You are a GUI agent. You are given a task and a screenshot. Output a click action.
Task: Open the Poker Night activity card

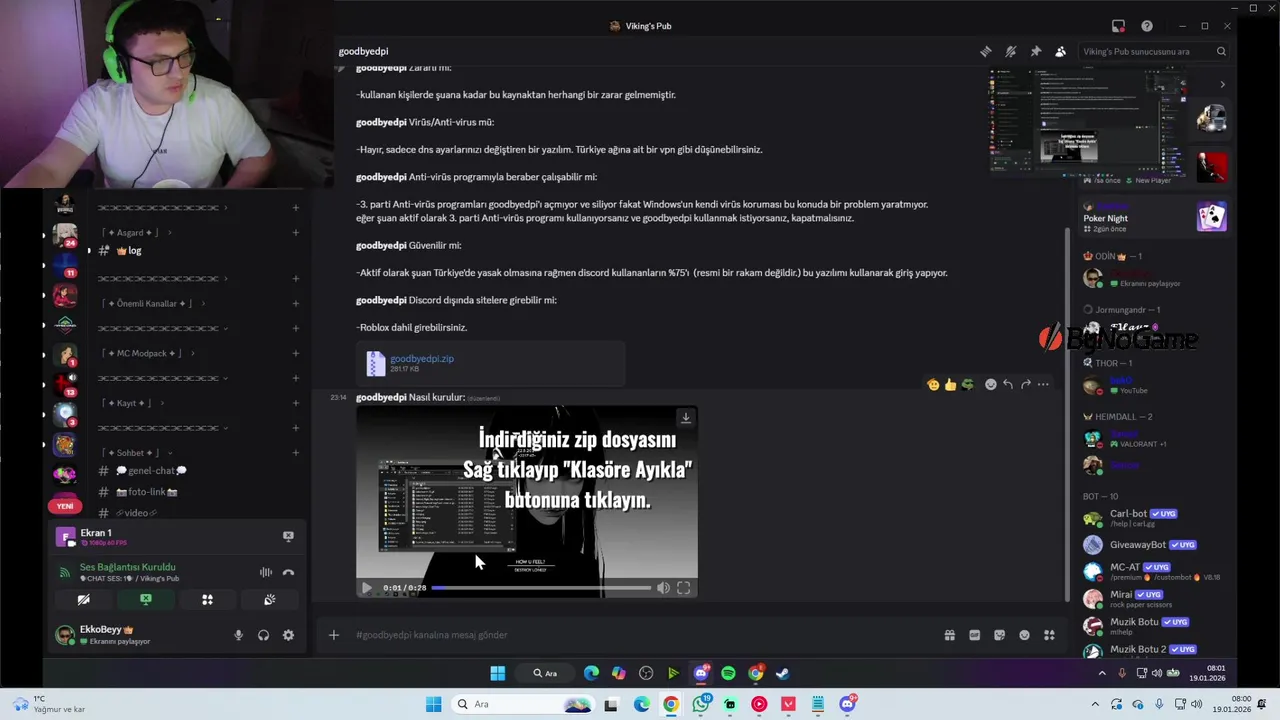tap(1155, 217)
